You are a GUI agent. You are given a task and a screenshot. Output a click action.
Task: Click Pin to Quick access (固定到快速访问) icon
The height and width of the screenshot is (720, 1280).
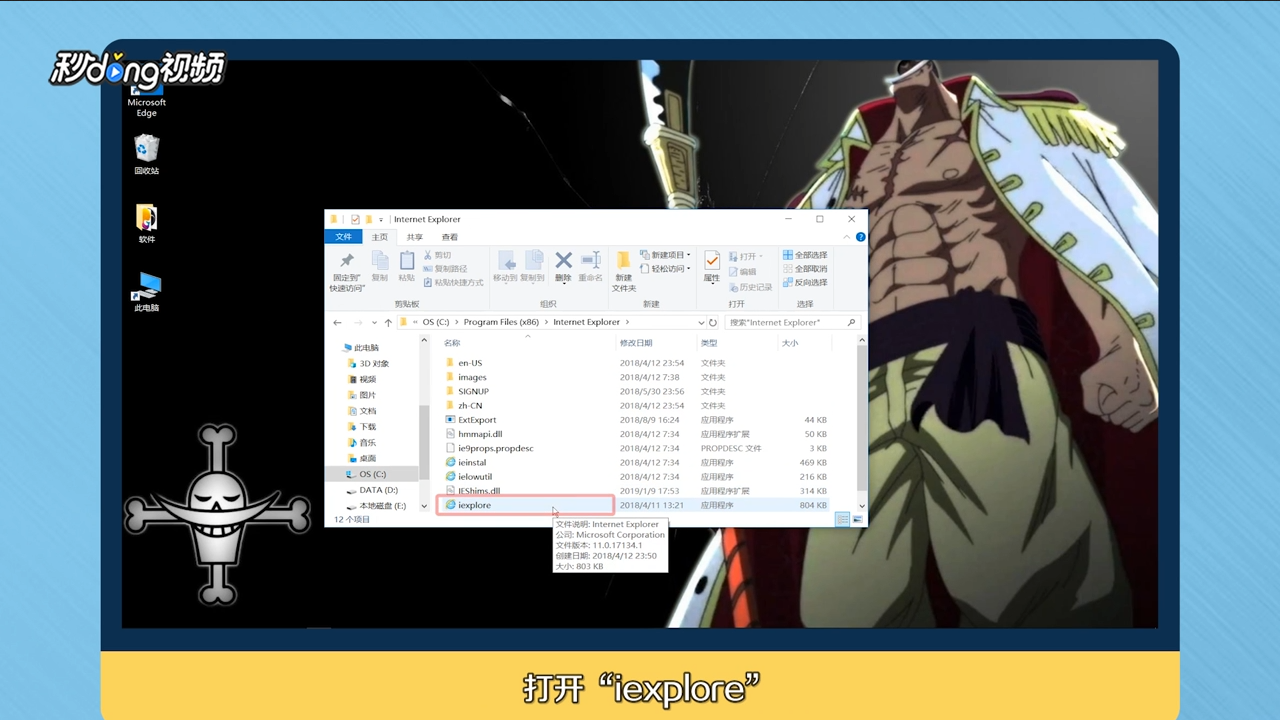coord(347,261)
